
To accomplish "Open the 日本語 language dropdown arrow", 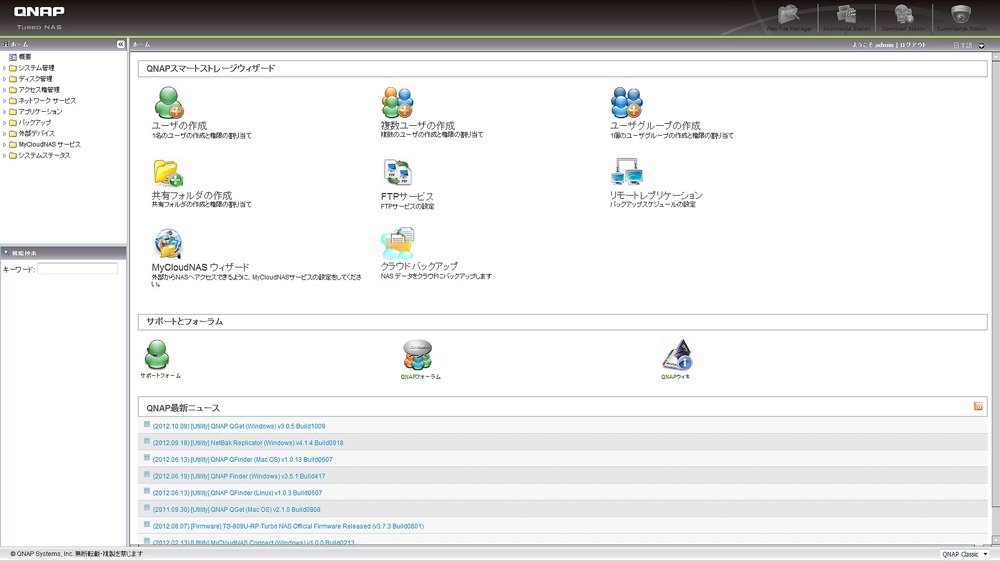I will coord(982,45).
